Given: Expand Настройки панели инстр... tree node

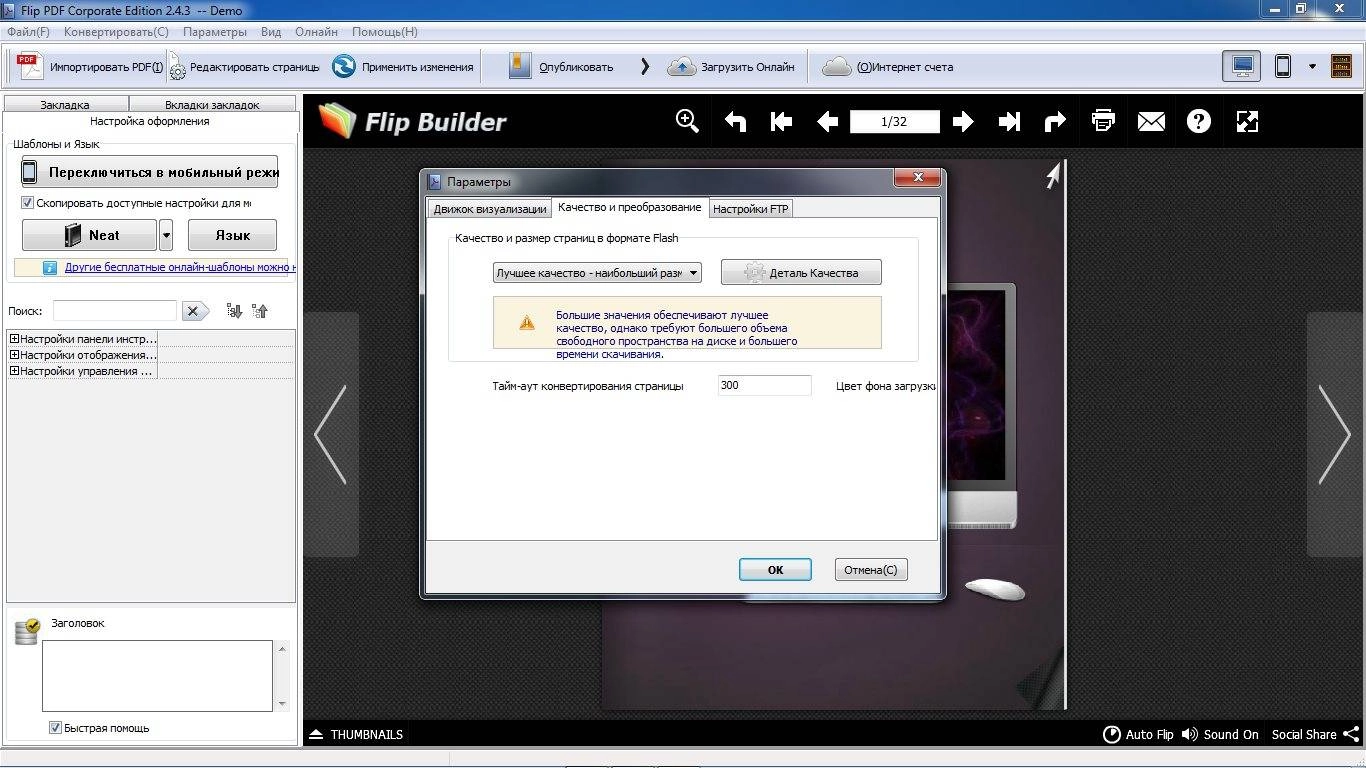Looking at the screenshot, I should click(14, 339).
